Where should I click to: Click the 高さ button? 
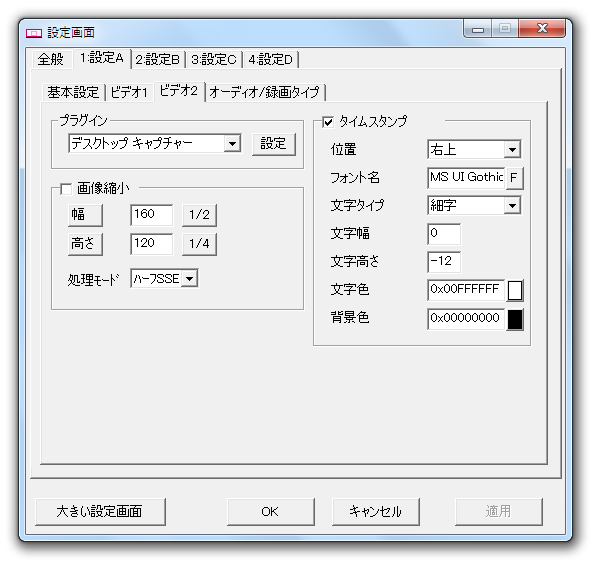85,244
